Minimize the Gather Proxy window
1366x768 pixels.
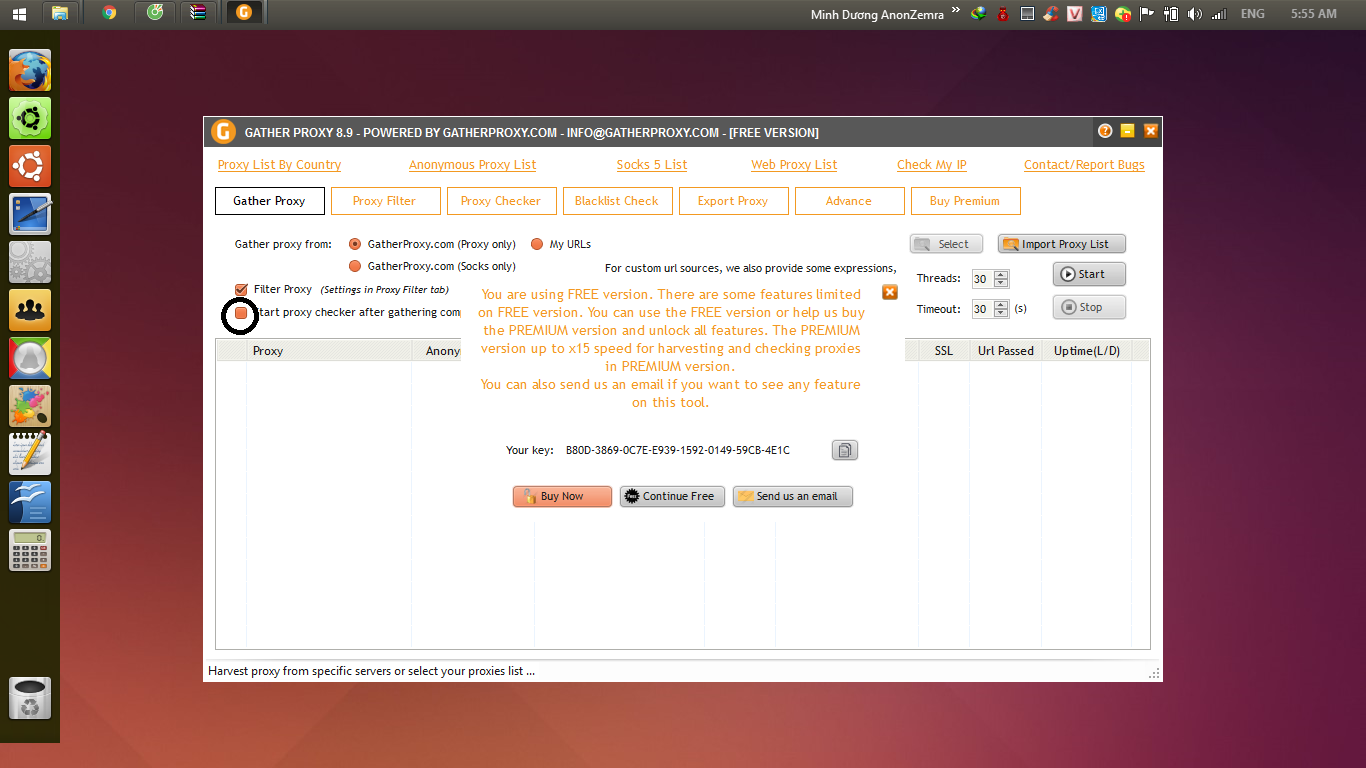[1128, 131]
